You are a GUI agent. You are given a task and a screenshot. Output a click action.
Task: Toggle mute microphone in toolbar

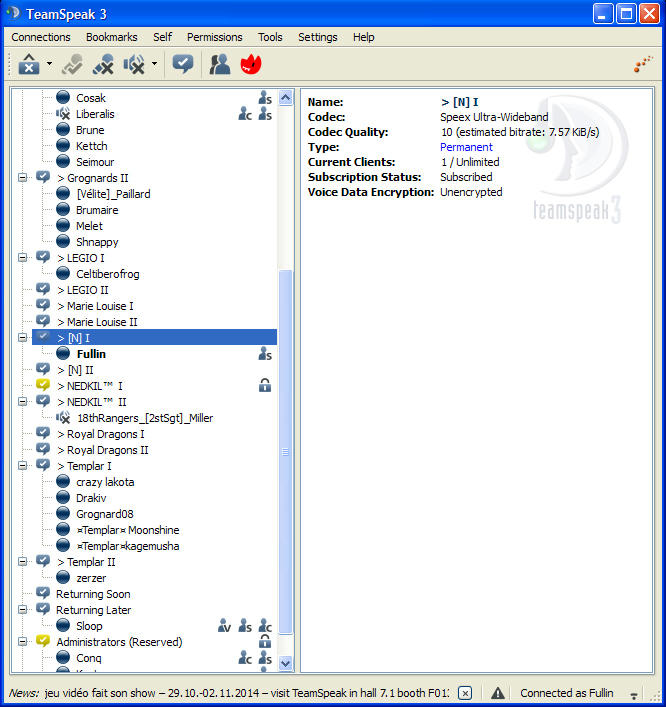[x=103, y=64]
